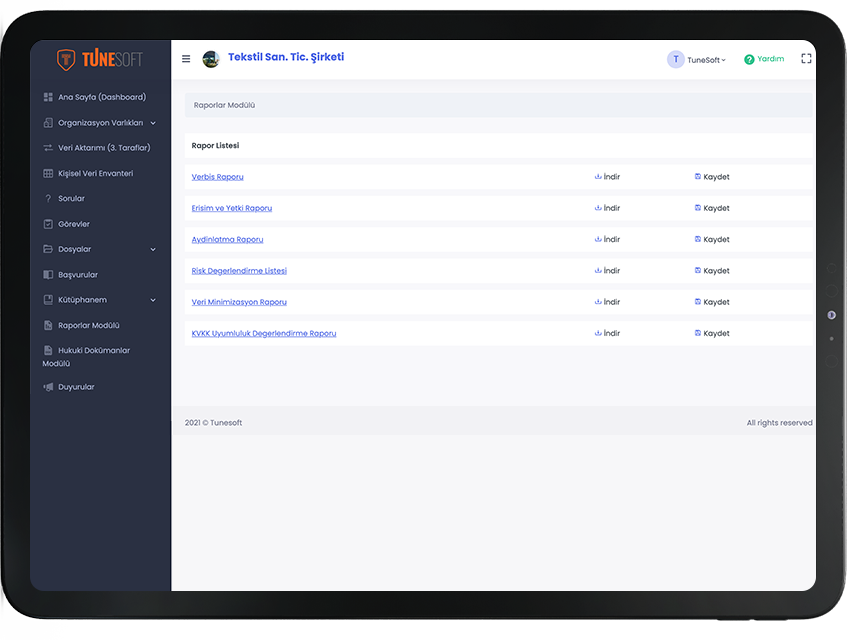
Task: Click Kaydet text for Verbis Raporu
Action: (x=716, y=177)
